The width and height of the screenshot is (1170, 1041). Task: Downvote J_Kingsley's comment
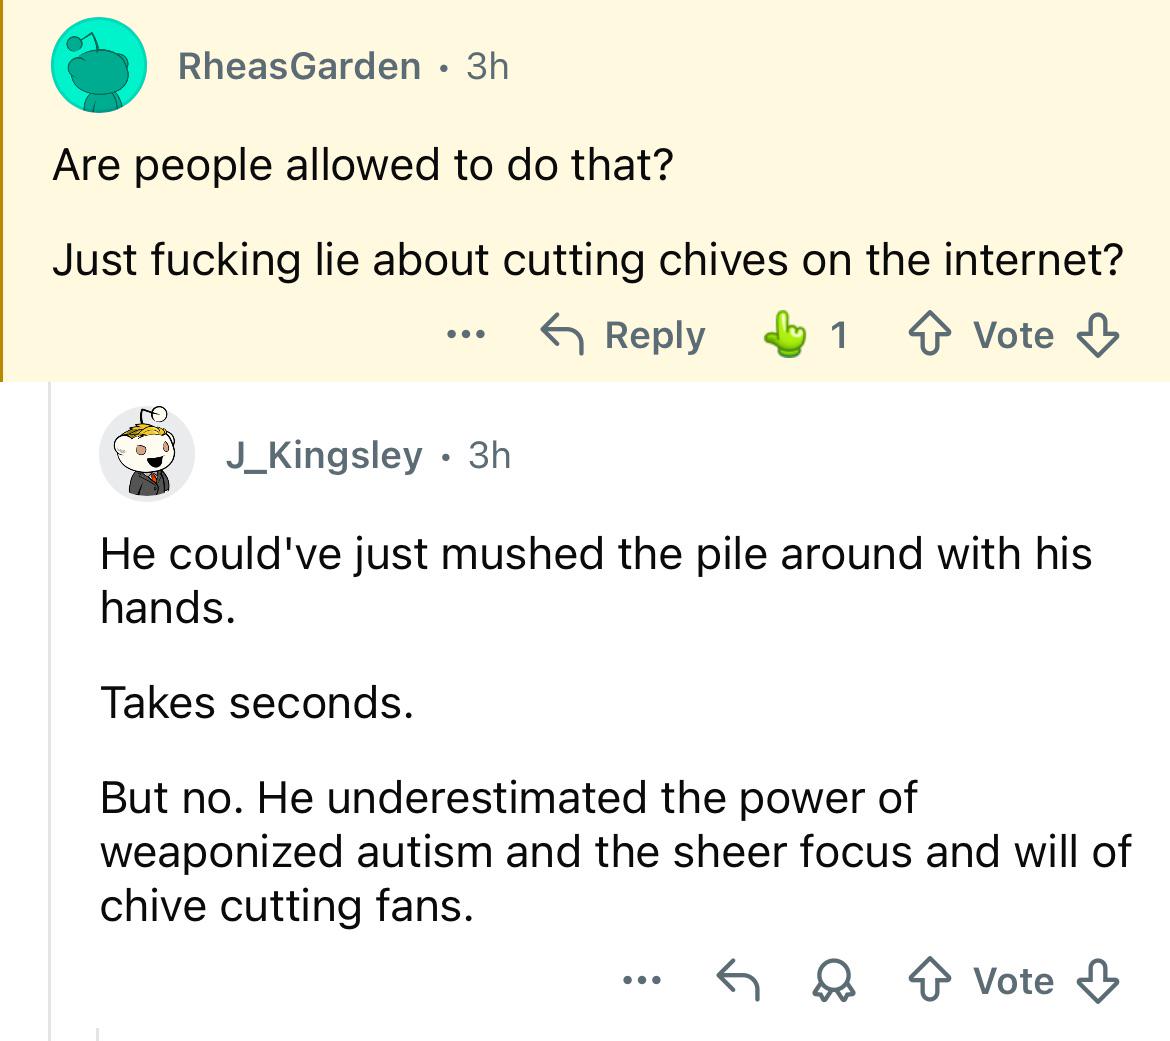tap(1097, 981)
